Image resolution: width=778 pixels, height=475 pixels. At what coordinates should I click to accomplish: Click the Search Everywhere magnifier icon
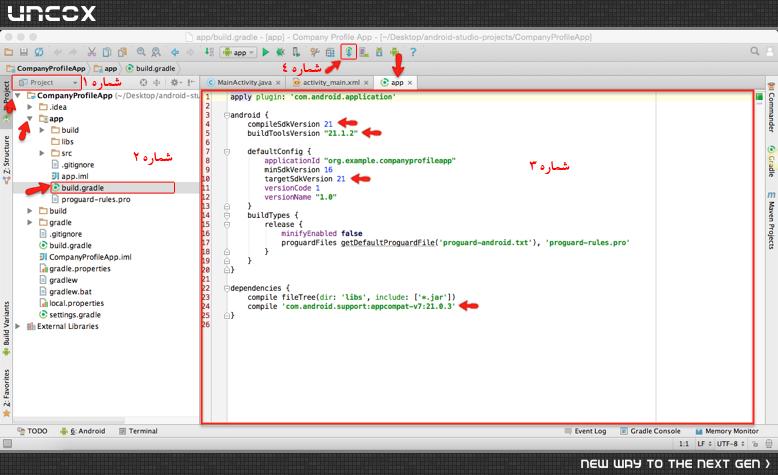(755, 51)
